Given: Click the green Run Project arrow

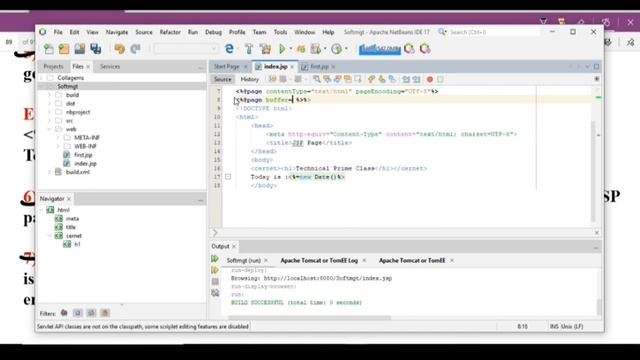Looking at the screenshot, I should tap(282, 49).
